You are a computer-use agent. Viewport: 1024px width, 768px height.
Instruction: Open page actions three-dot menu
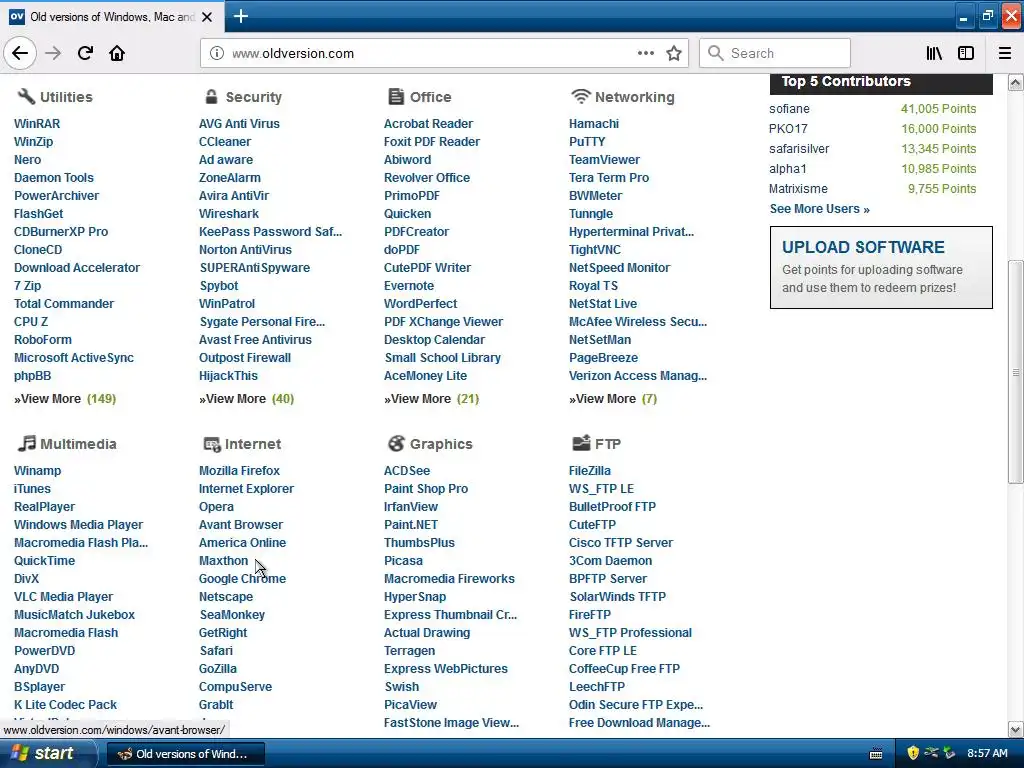[645, 53]
